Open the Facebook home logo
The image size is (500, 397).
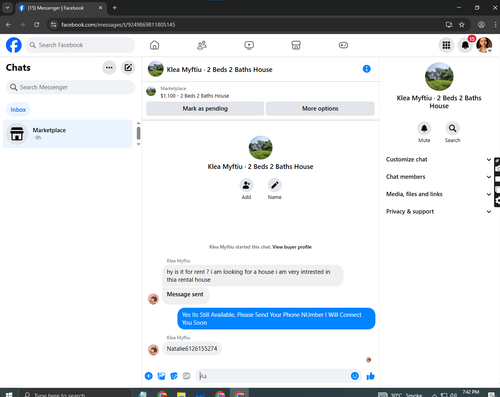click(x=14, y=45)
